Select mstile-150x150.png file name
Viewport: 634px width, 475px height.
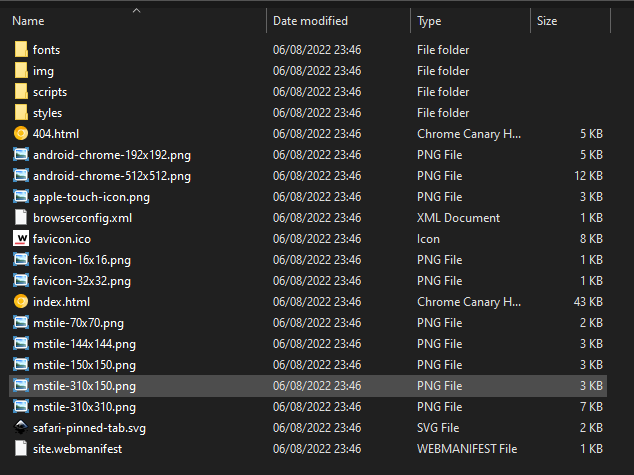pos(84,365)
